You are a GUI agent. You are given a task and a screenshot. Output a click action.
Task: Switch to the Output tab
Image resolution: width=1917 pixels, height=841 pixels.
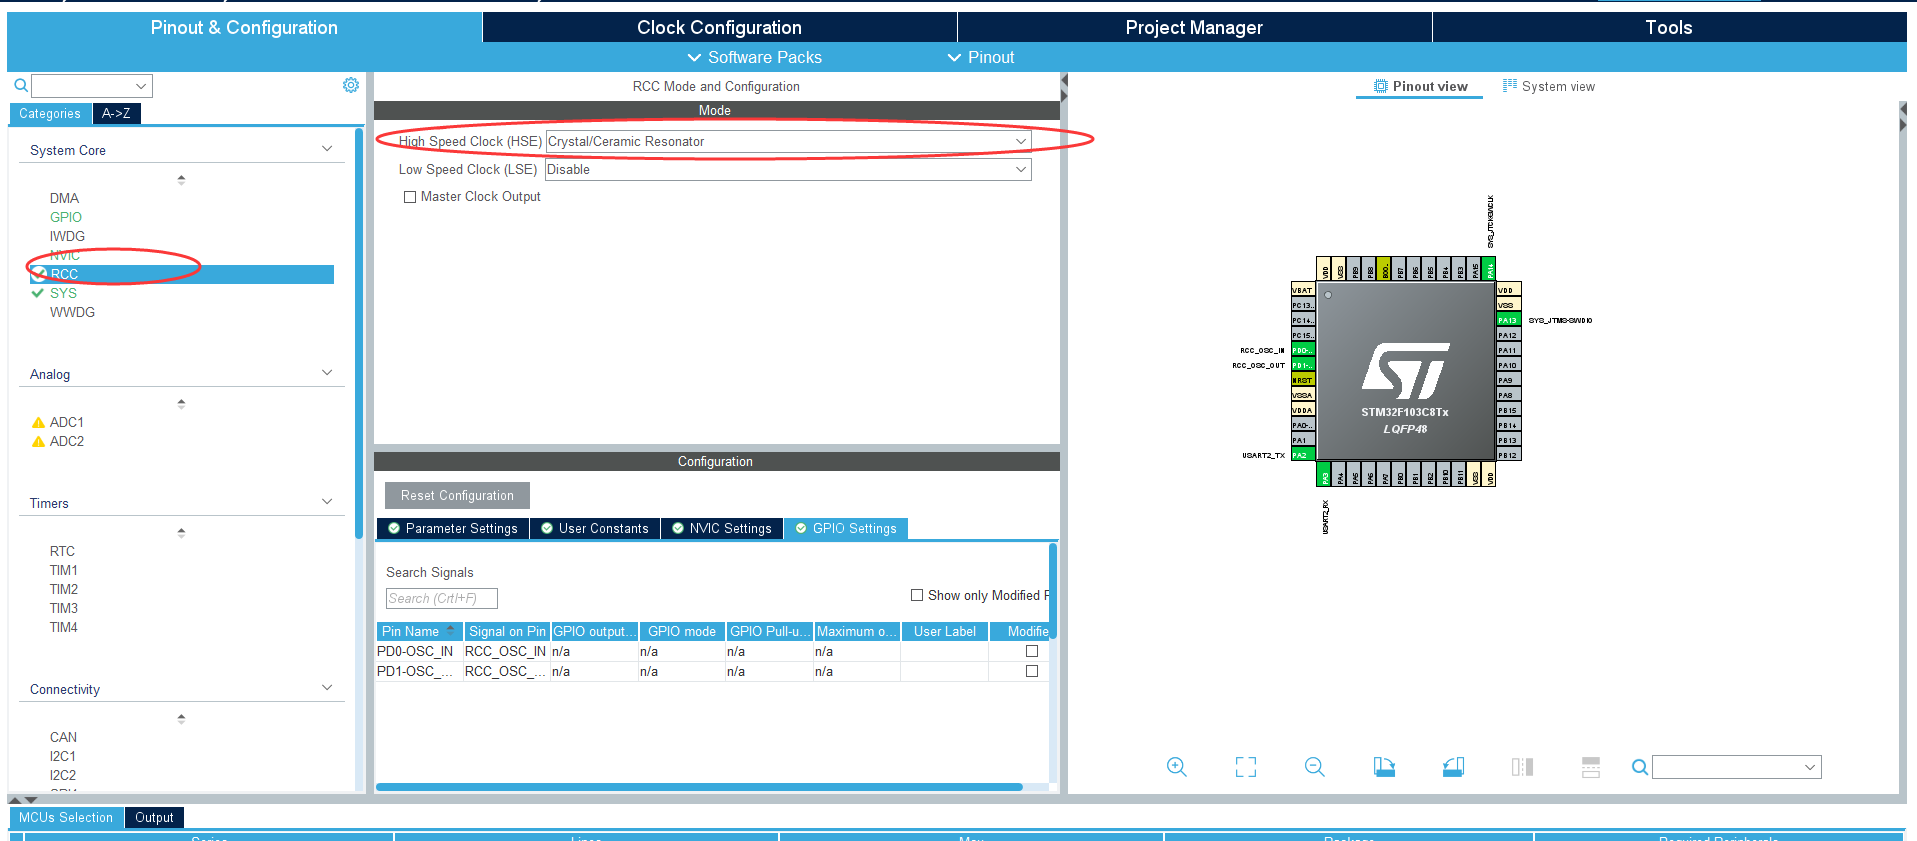click(x=154, y=817)
